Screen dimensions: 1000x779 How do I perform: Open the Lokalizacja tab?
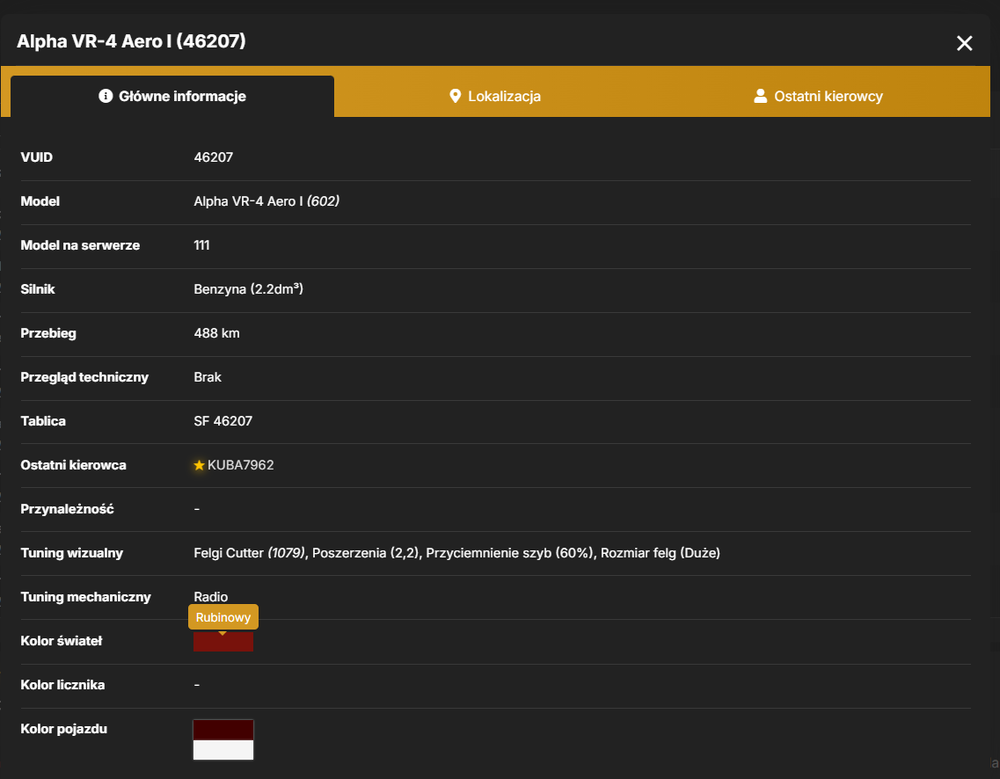tap(495, 96)
